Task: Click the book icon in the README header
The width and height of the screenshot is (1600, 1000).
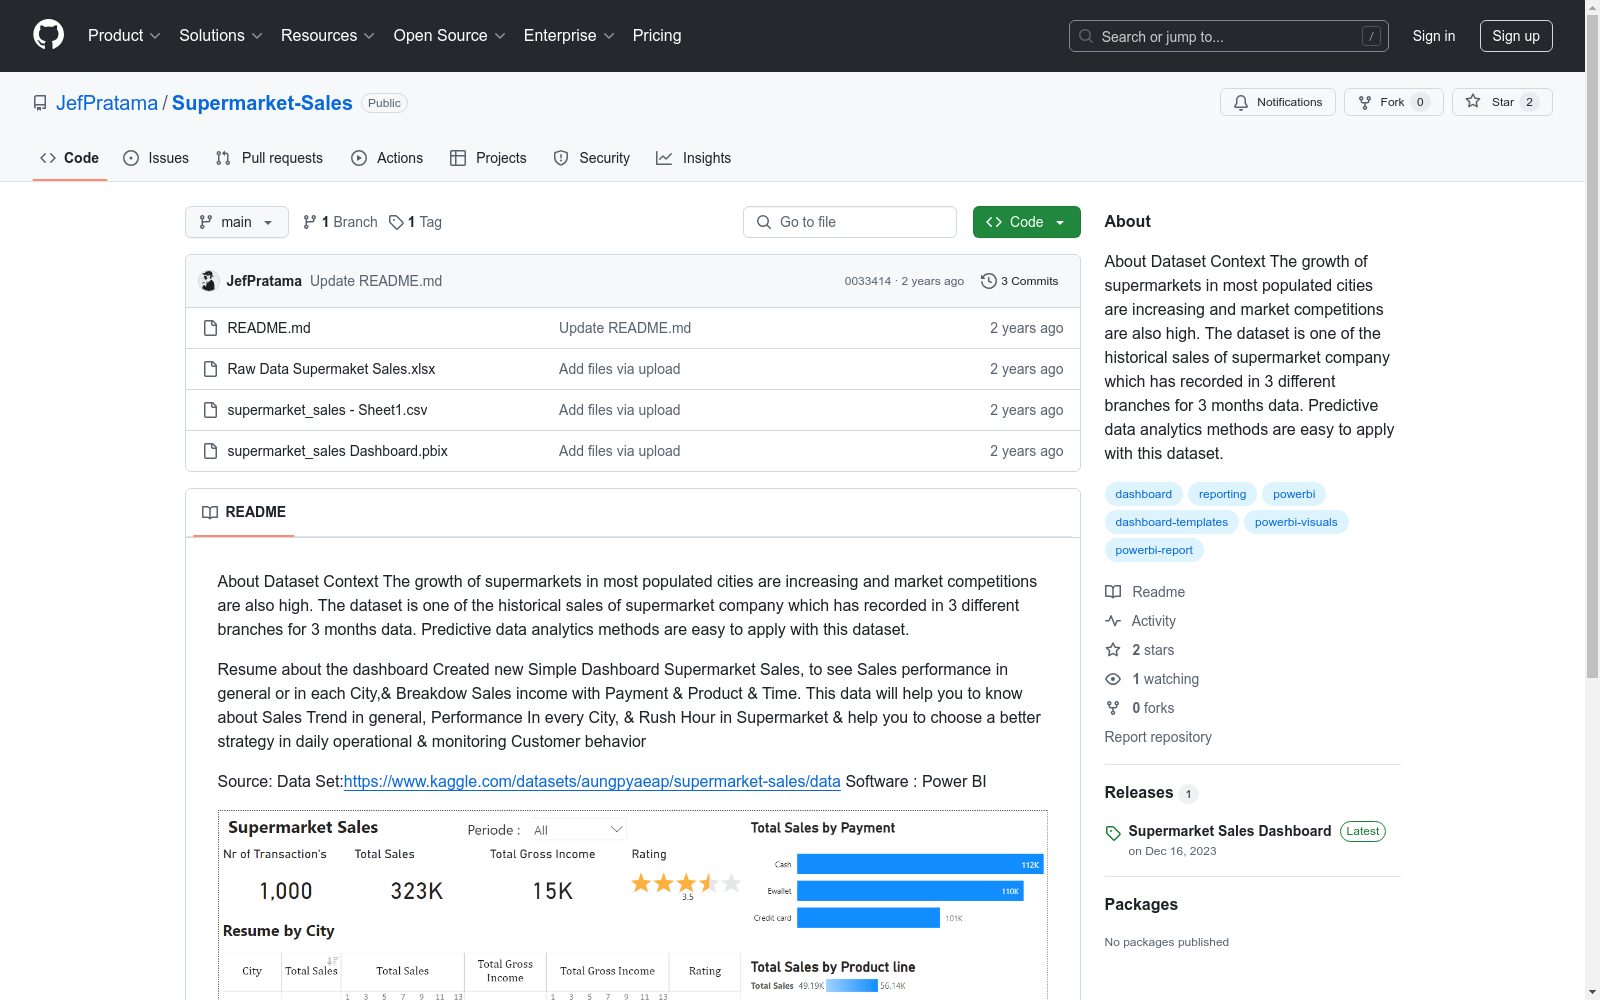Action: 210,512
